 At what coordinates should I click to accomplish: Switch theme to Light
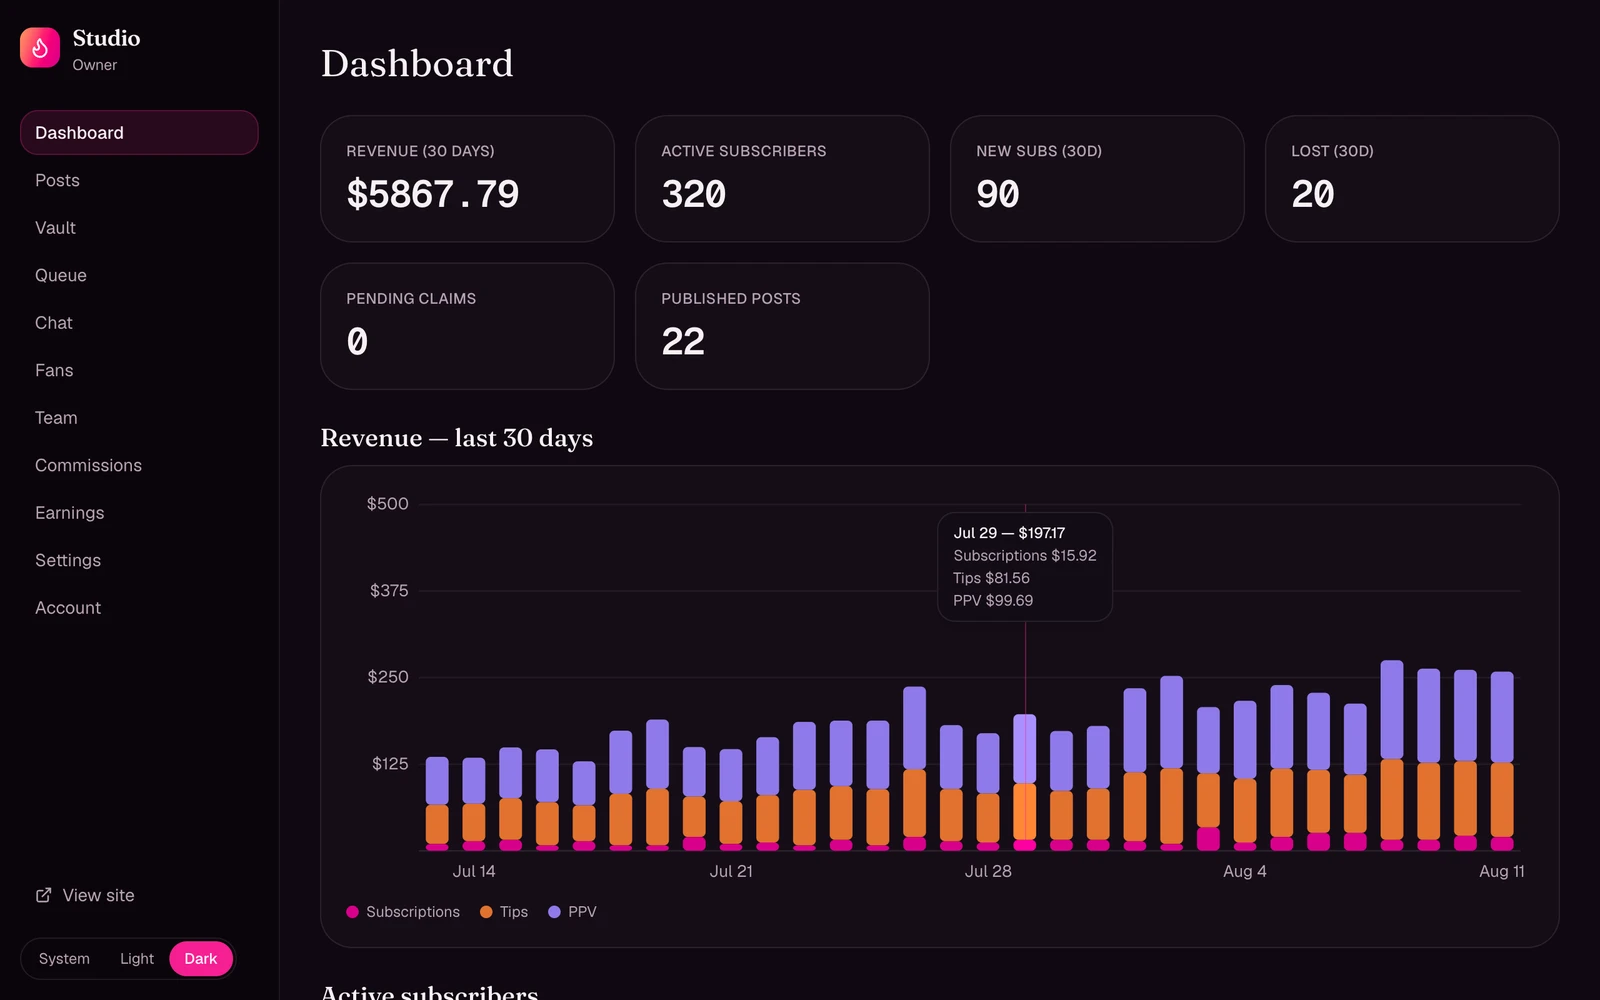pos(137,958)
